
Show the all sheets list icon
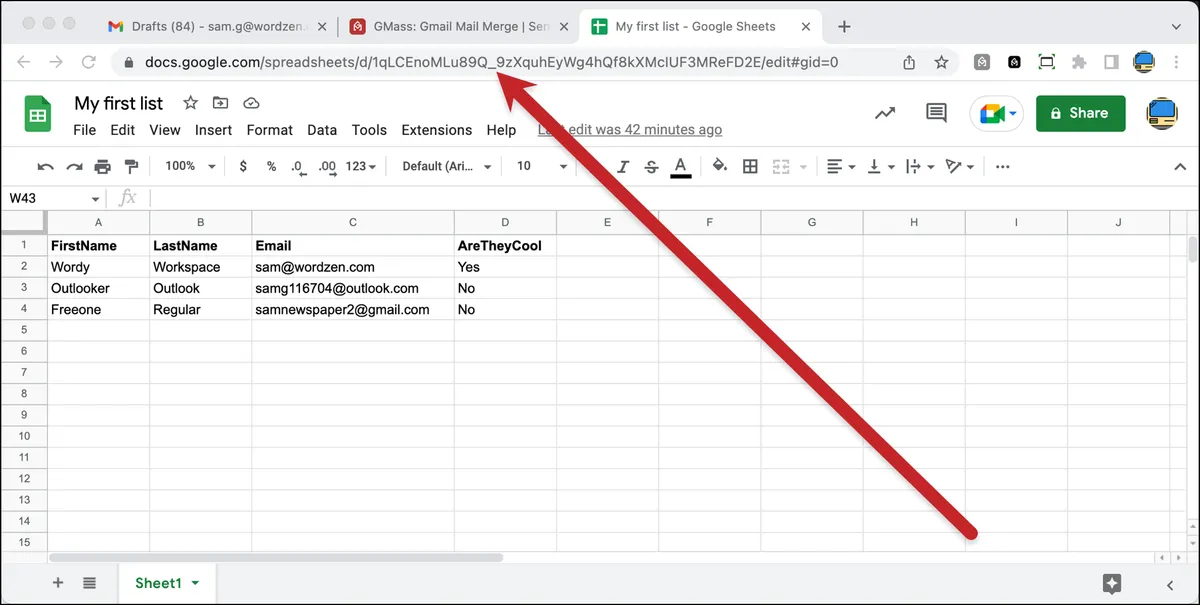pos(89,583)
